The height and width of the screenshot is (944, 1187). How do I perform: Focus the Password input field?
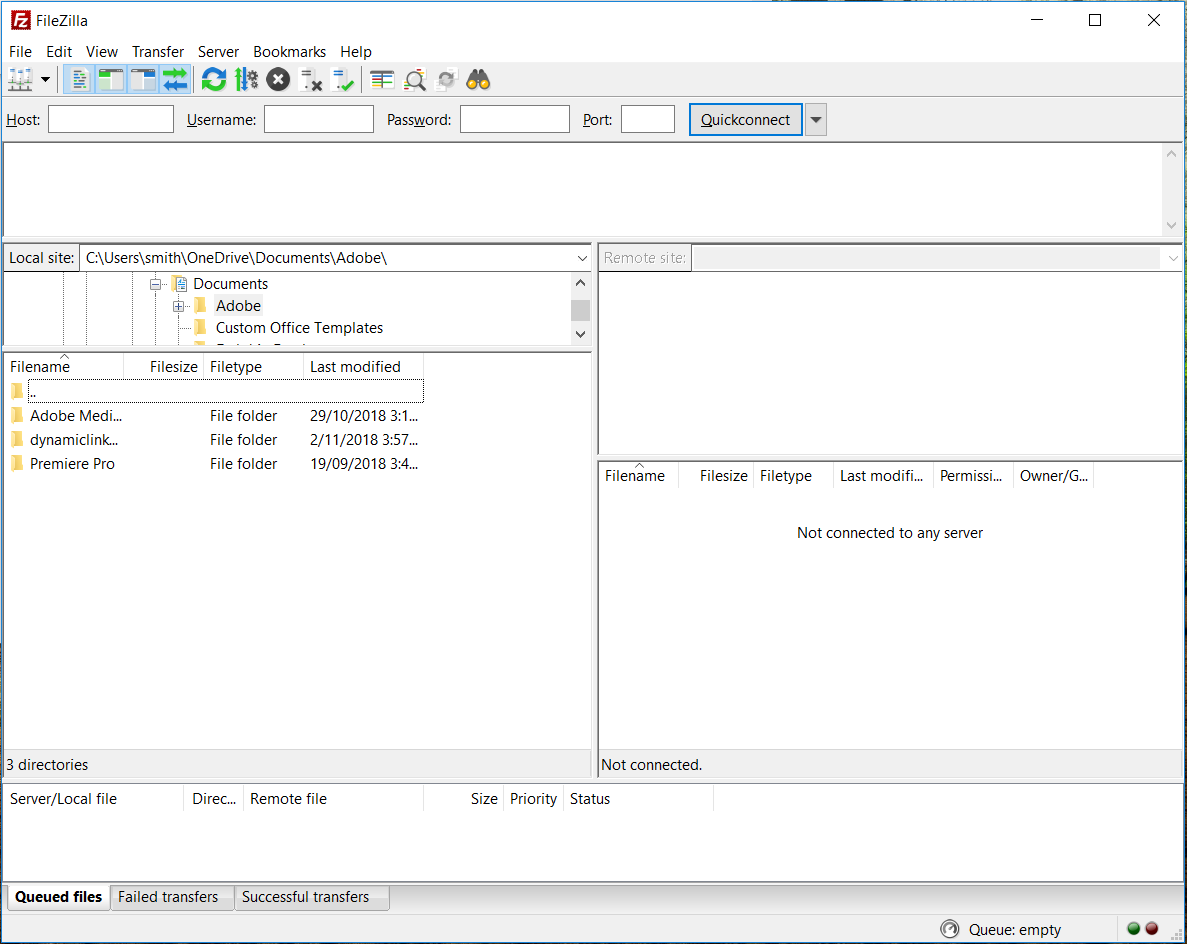pyautogui.click(x=515, y=120)
